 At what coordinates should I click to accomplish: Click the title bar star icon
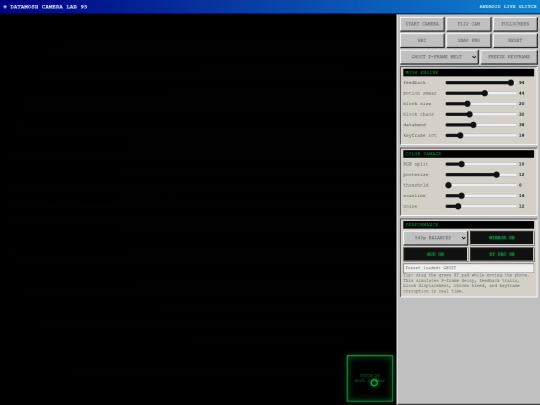tap(5, 7)
